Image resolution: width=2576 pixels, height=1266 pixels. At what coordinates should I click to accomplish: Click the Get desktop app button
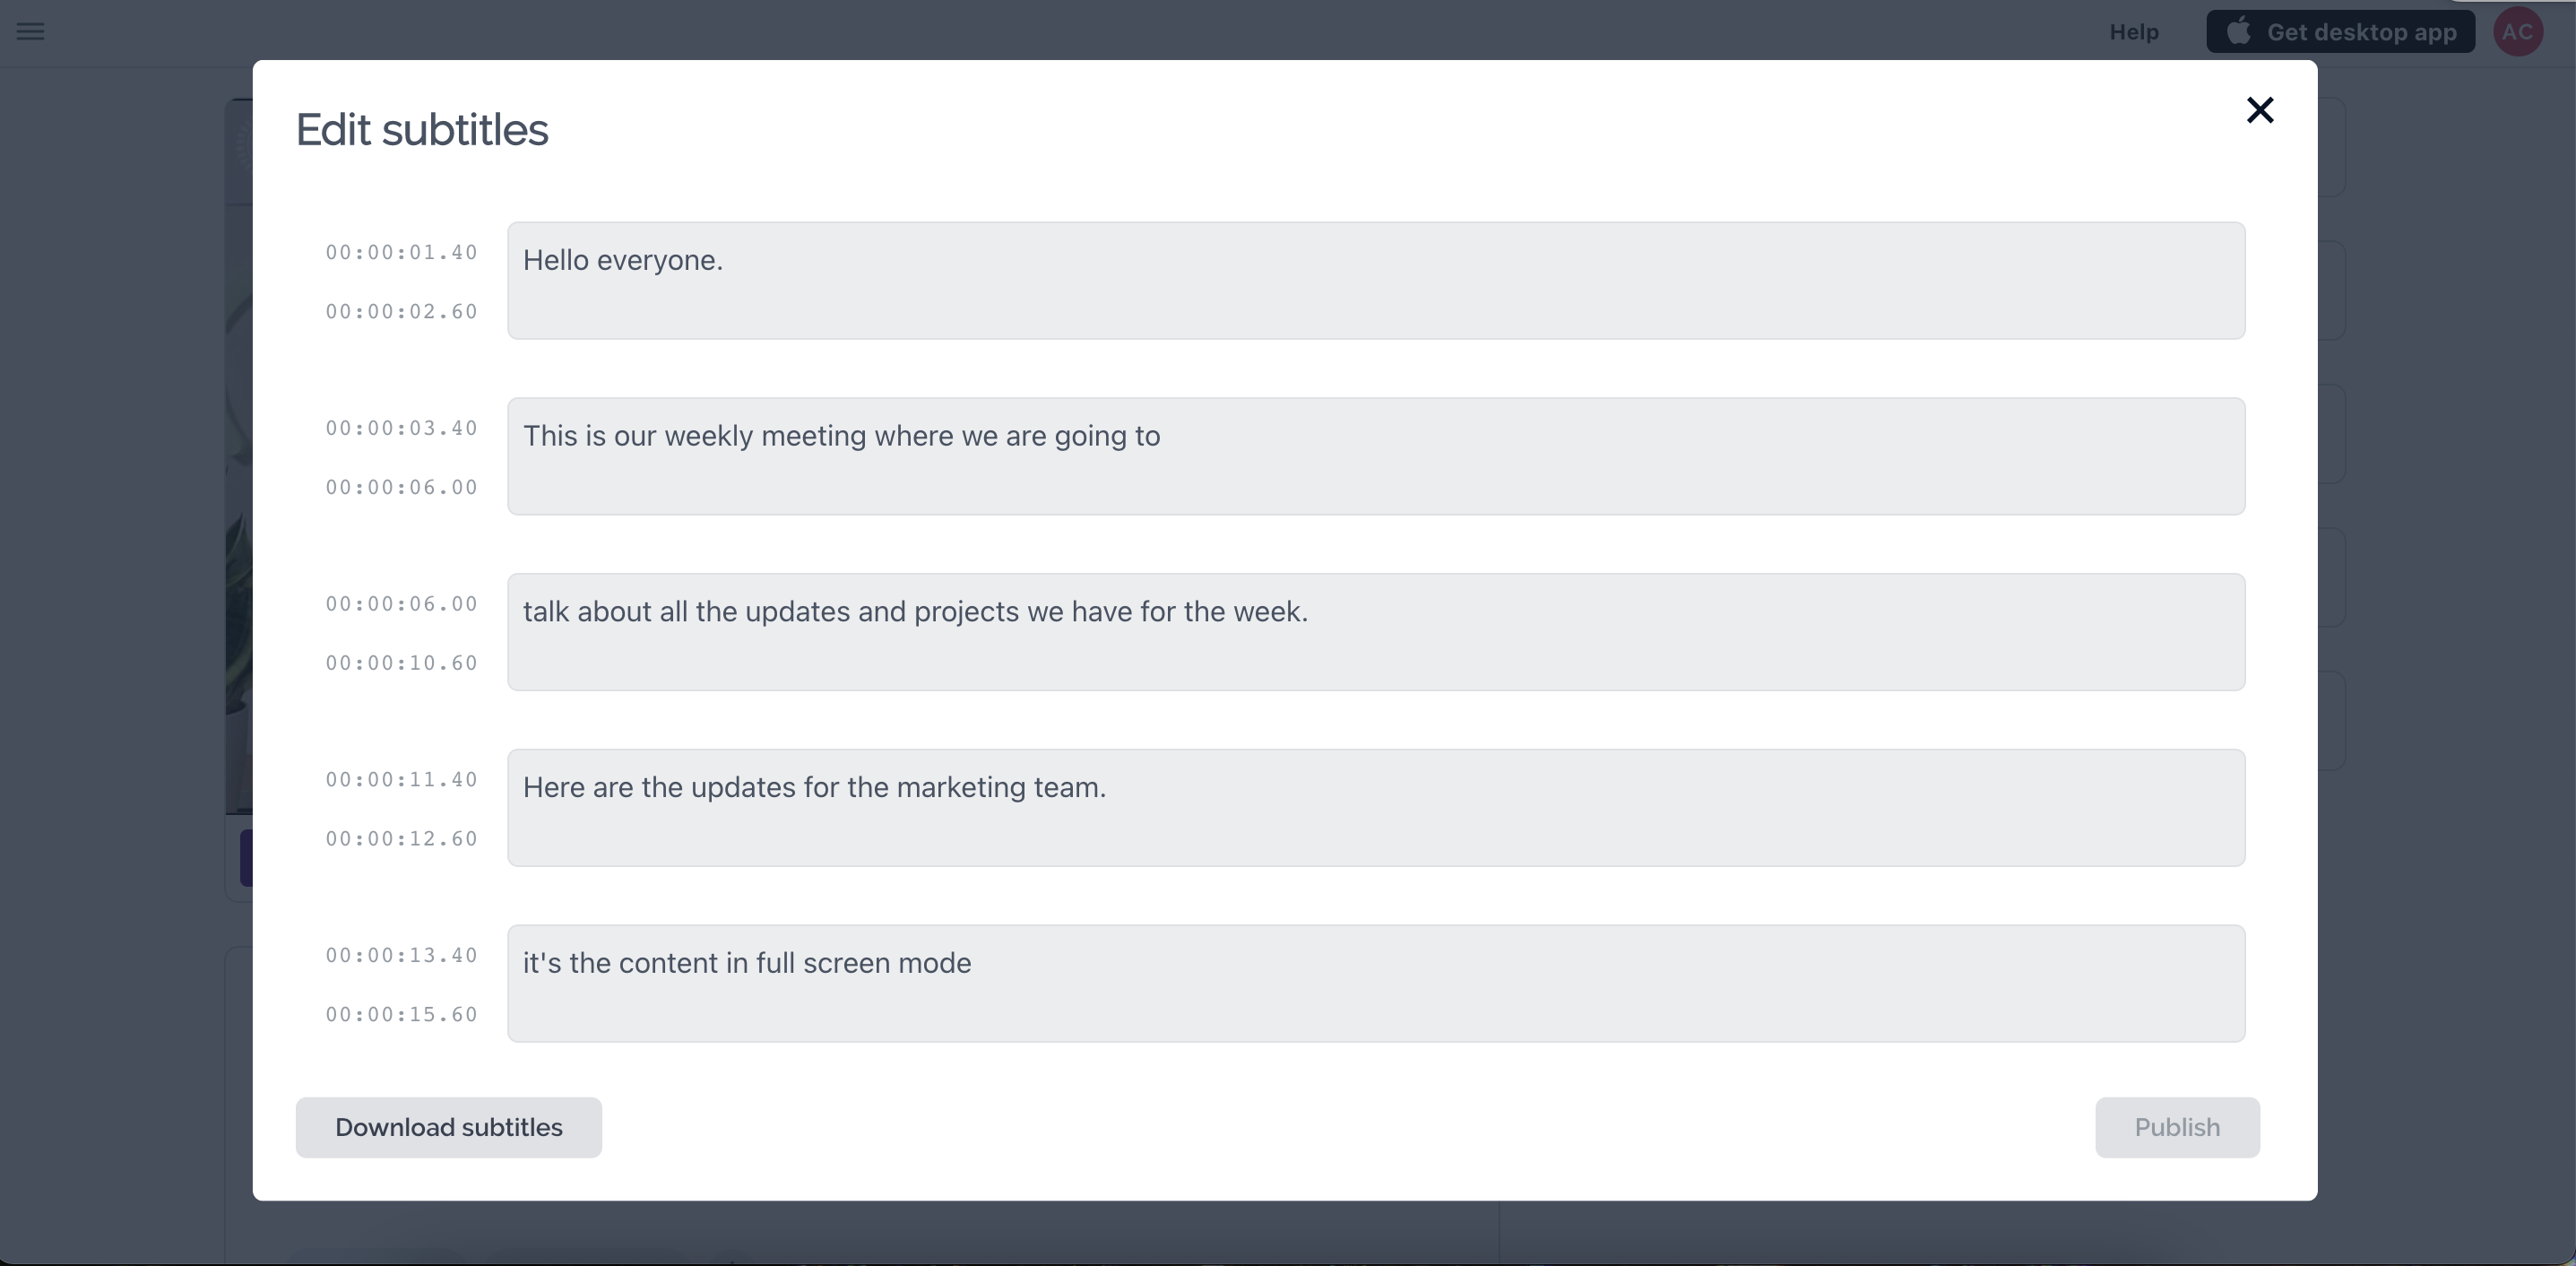[2340, 32]
